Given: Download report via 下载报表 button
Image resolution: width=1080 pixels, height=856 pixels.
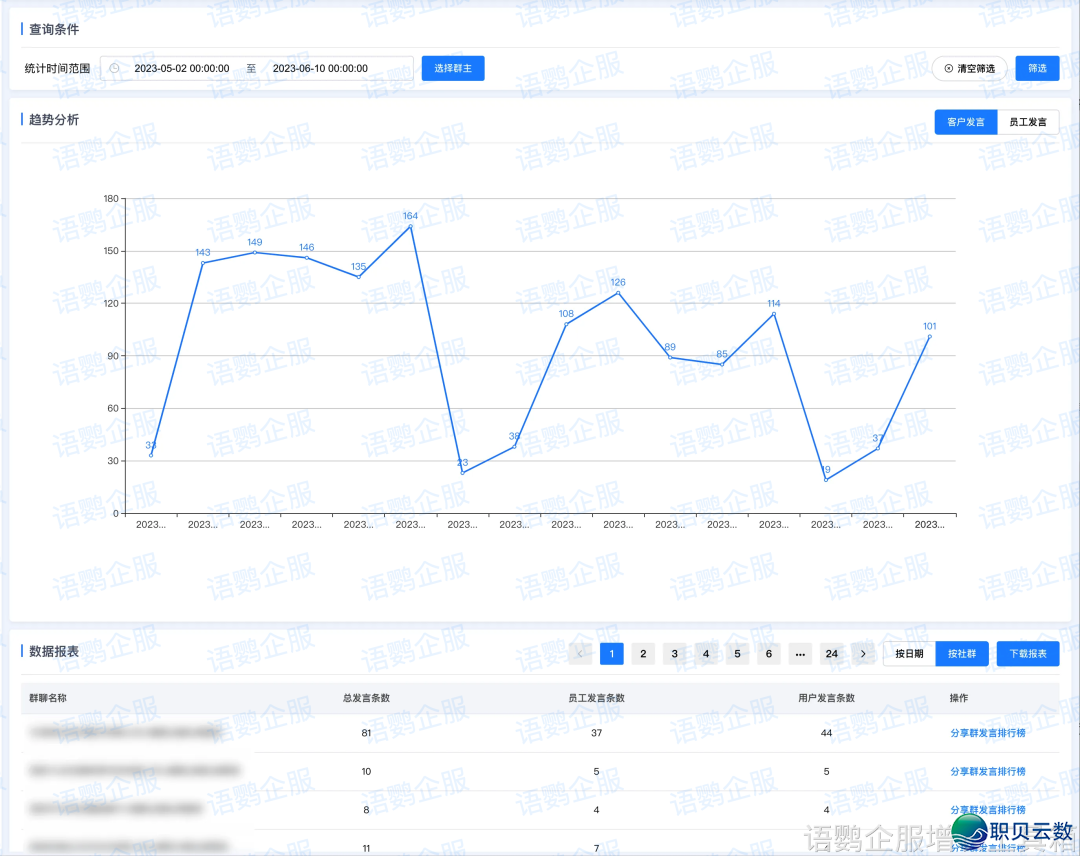Looking at the screenshot, I should pyautogui.click(x=1028, y=654).
